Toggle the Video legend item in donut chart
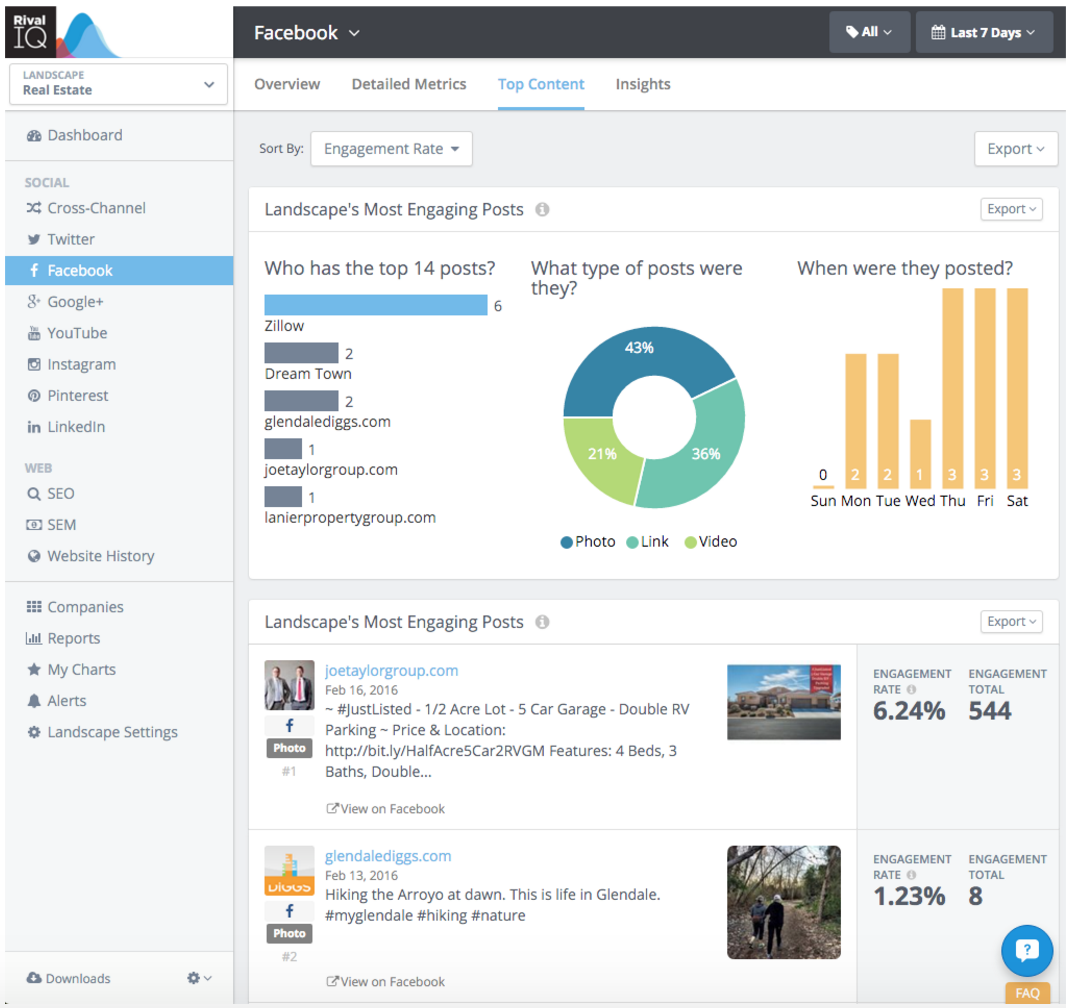 (x=710, y=542)
